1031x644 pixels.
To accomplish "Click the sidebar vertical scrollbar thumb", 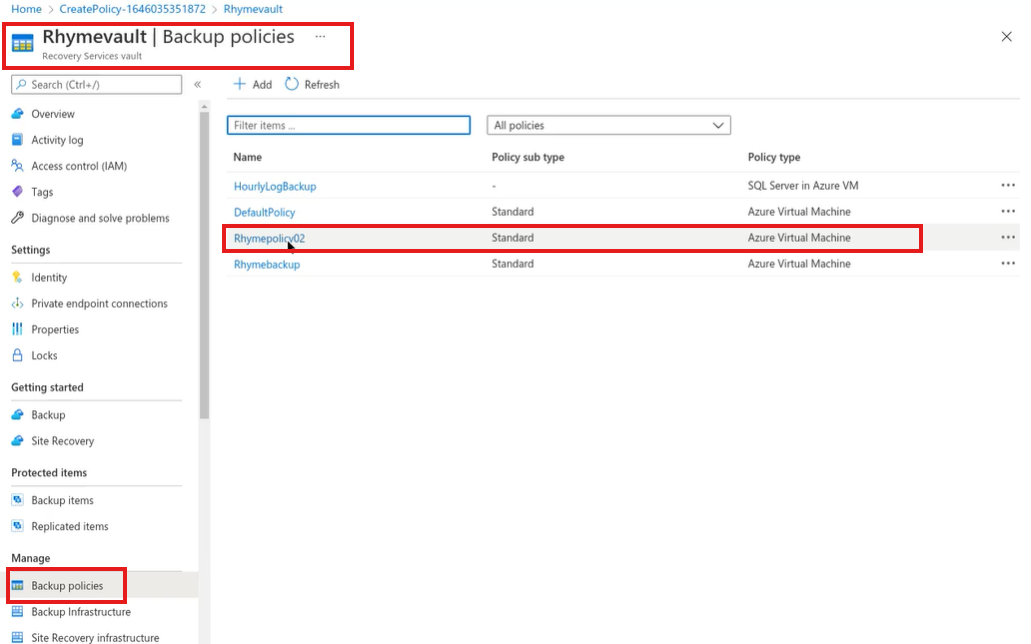I will point(204,264).
